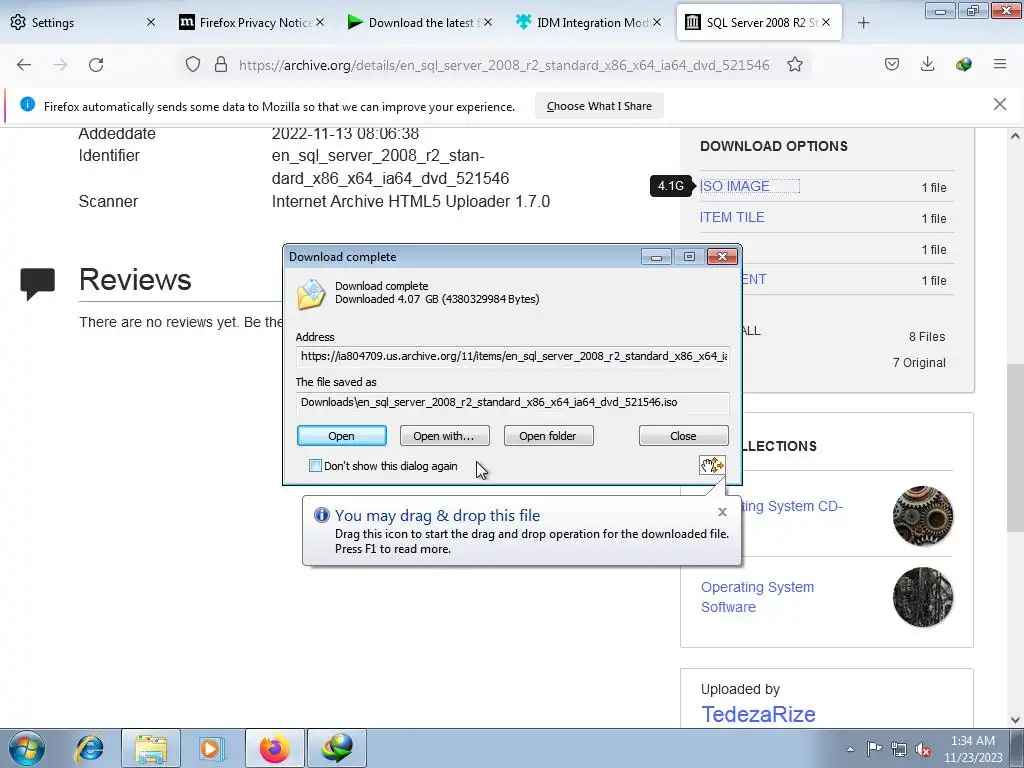Click the Address field in dialog

[x=513, y=356]
